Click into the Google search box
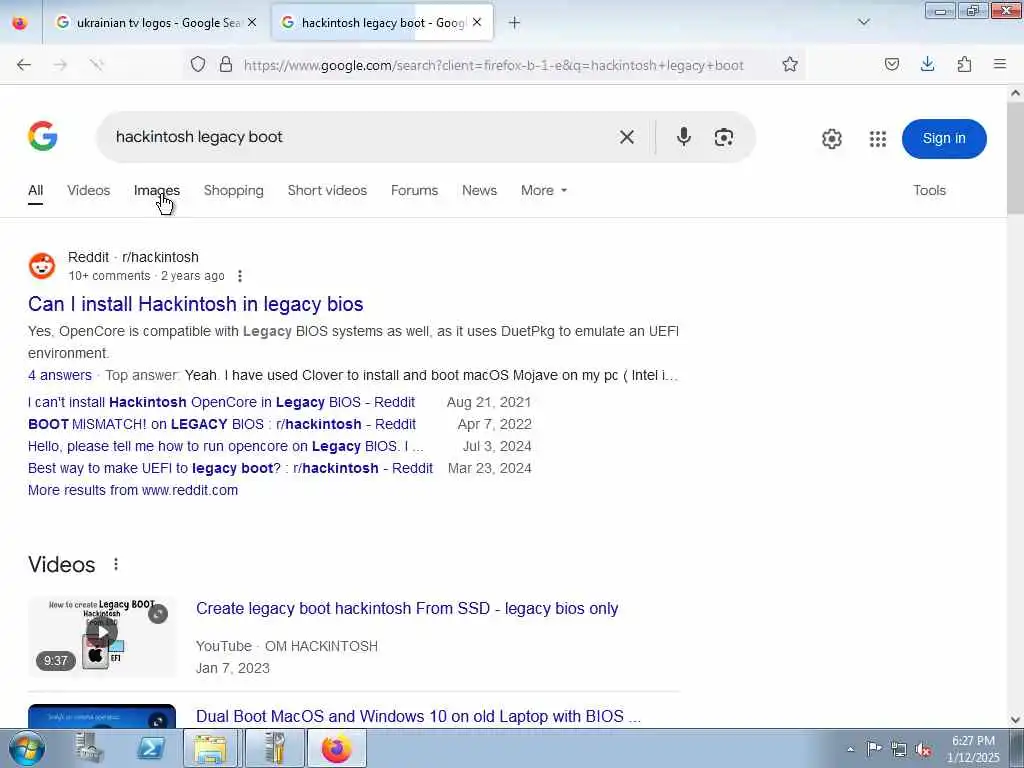The width and height of the screenshot is (1024, 768). 359,137
